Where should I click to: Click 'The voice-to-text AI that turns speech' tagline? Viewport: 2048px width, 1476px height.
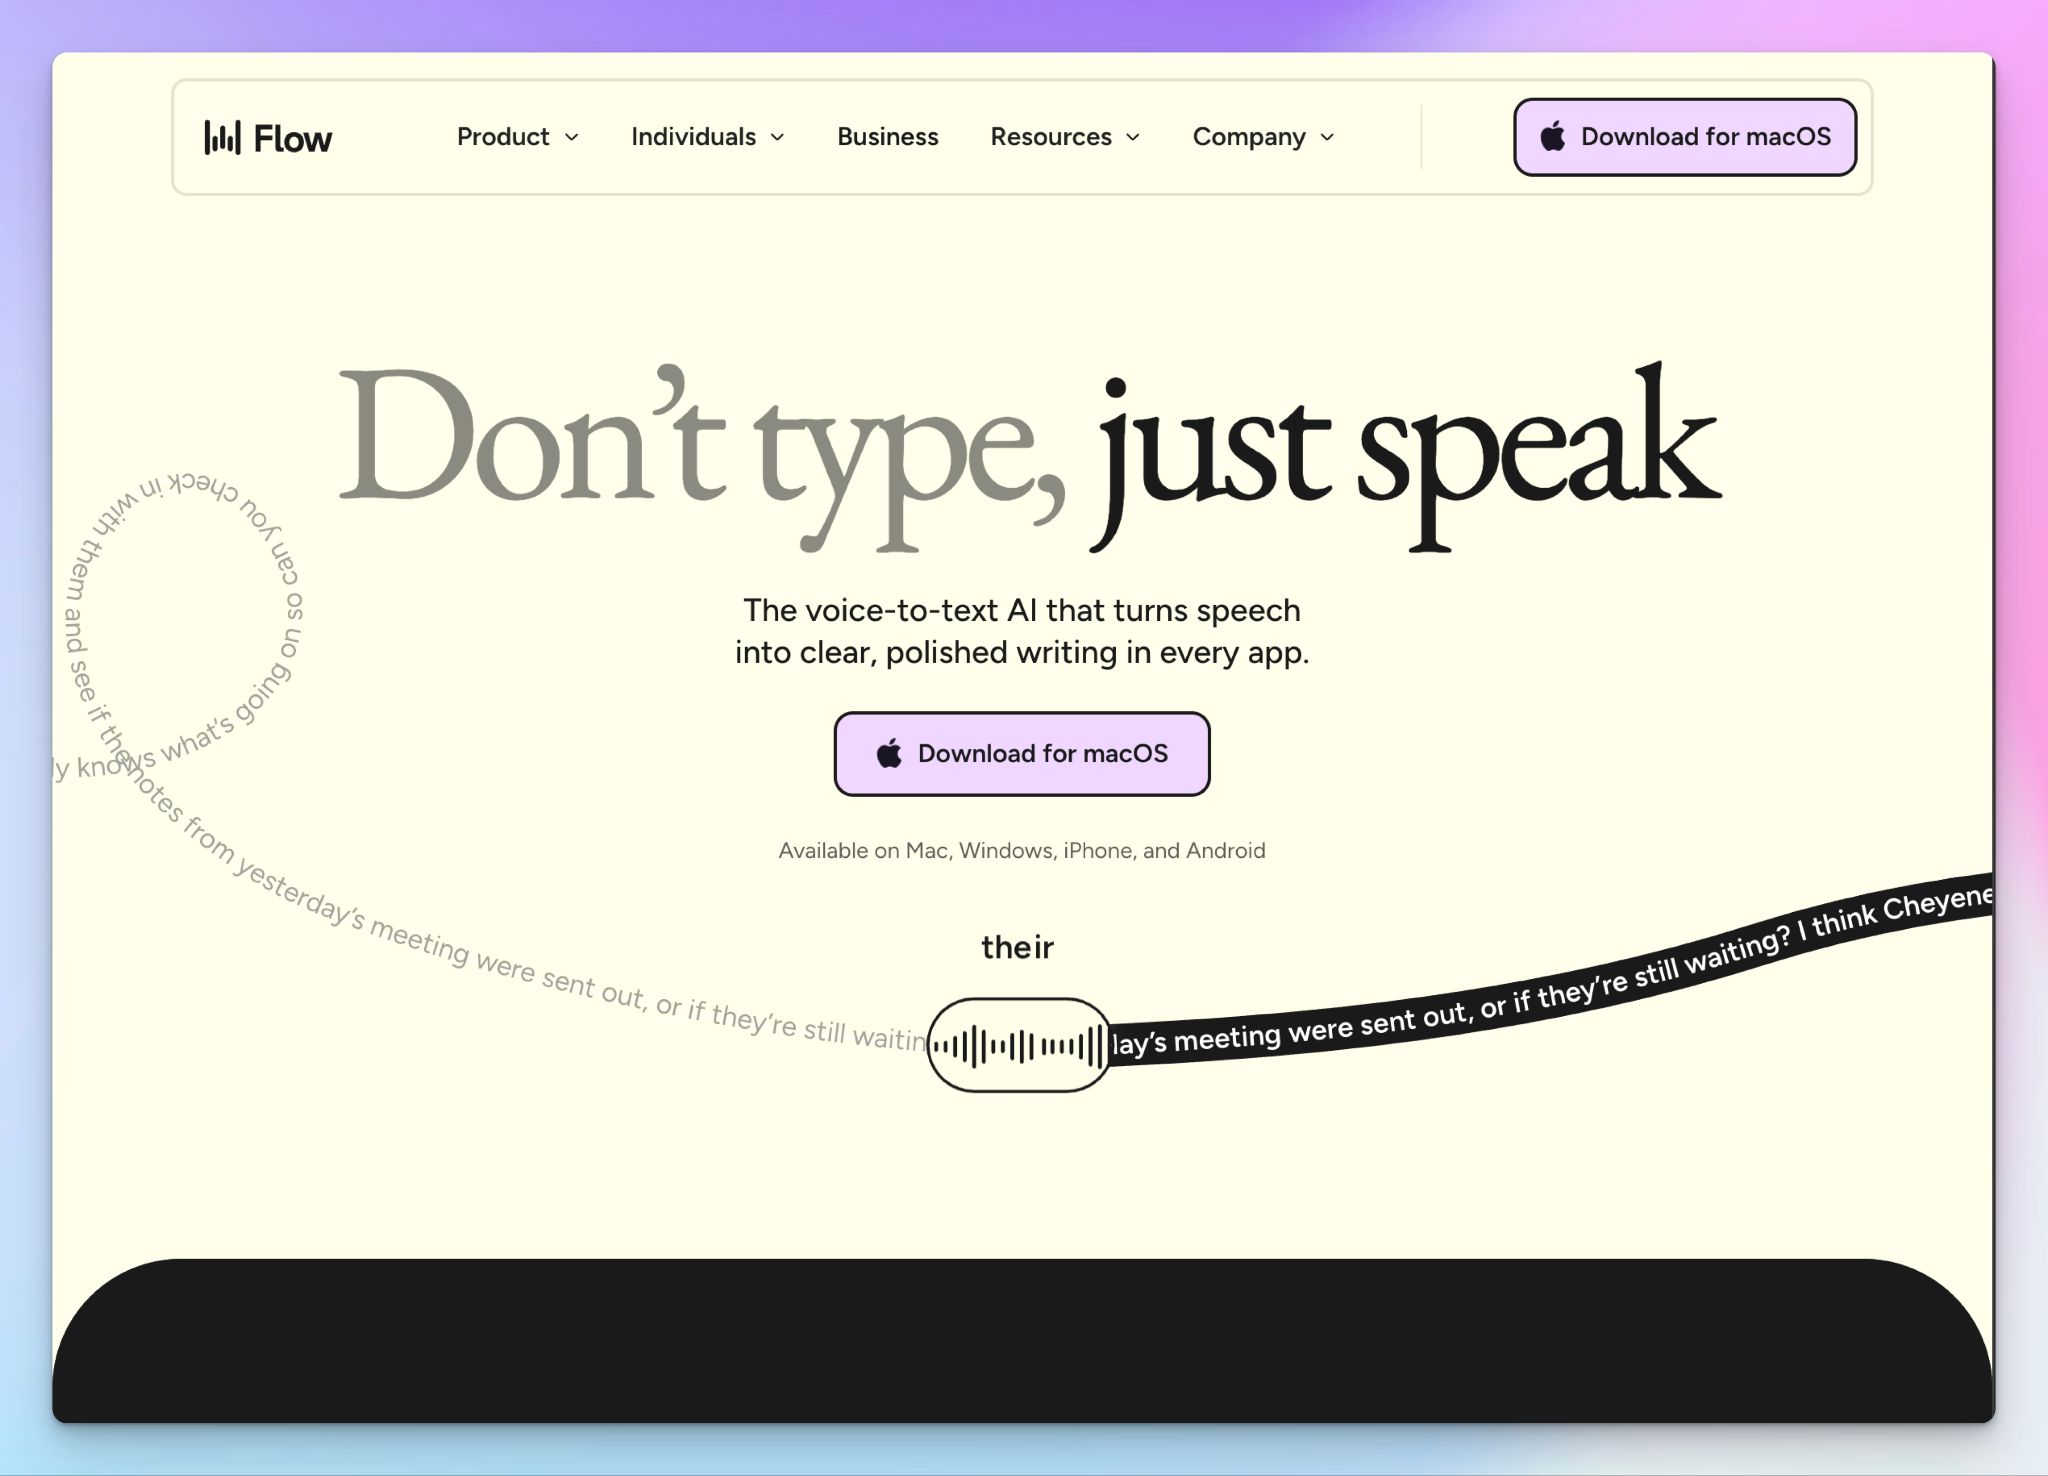point(1022,610)
